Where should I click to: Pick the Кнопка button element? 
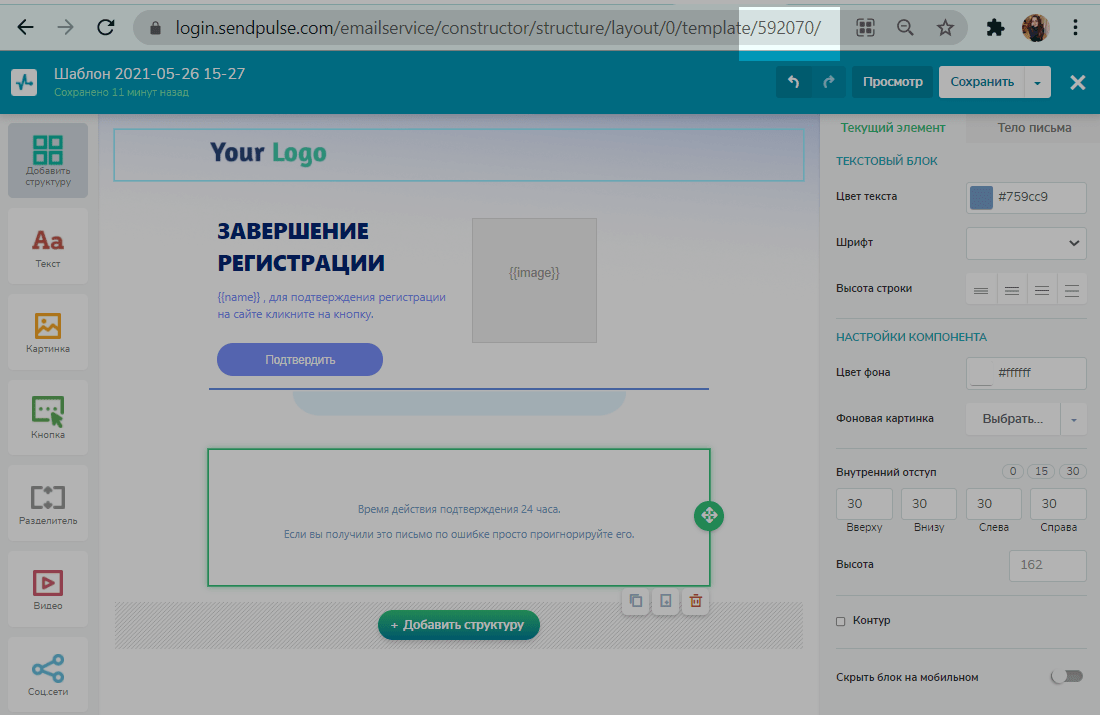(47, 416)
